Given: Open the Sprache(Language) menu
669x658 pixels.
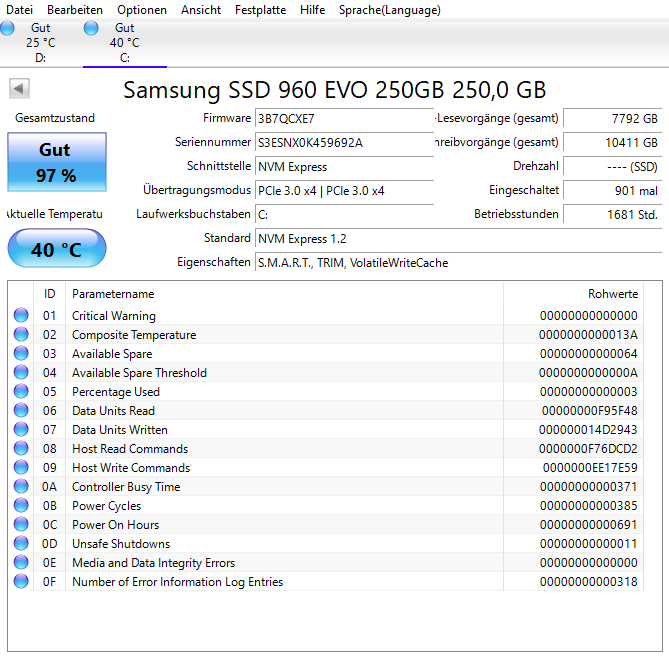Looking at the screenshot, I should pyautogui.click(x=390, y=10).
